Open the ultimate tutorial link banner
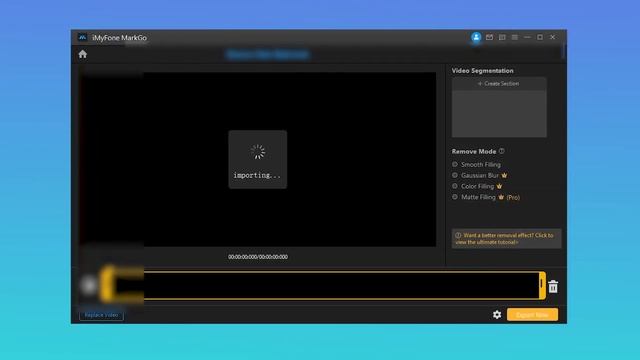640x360 pixels. pyautogui.click(x=506, y=239)
